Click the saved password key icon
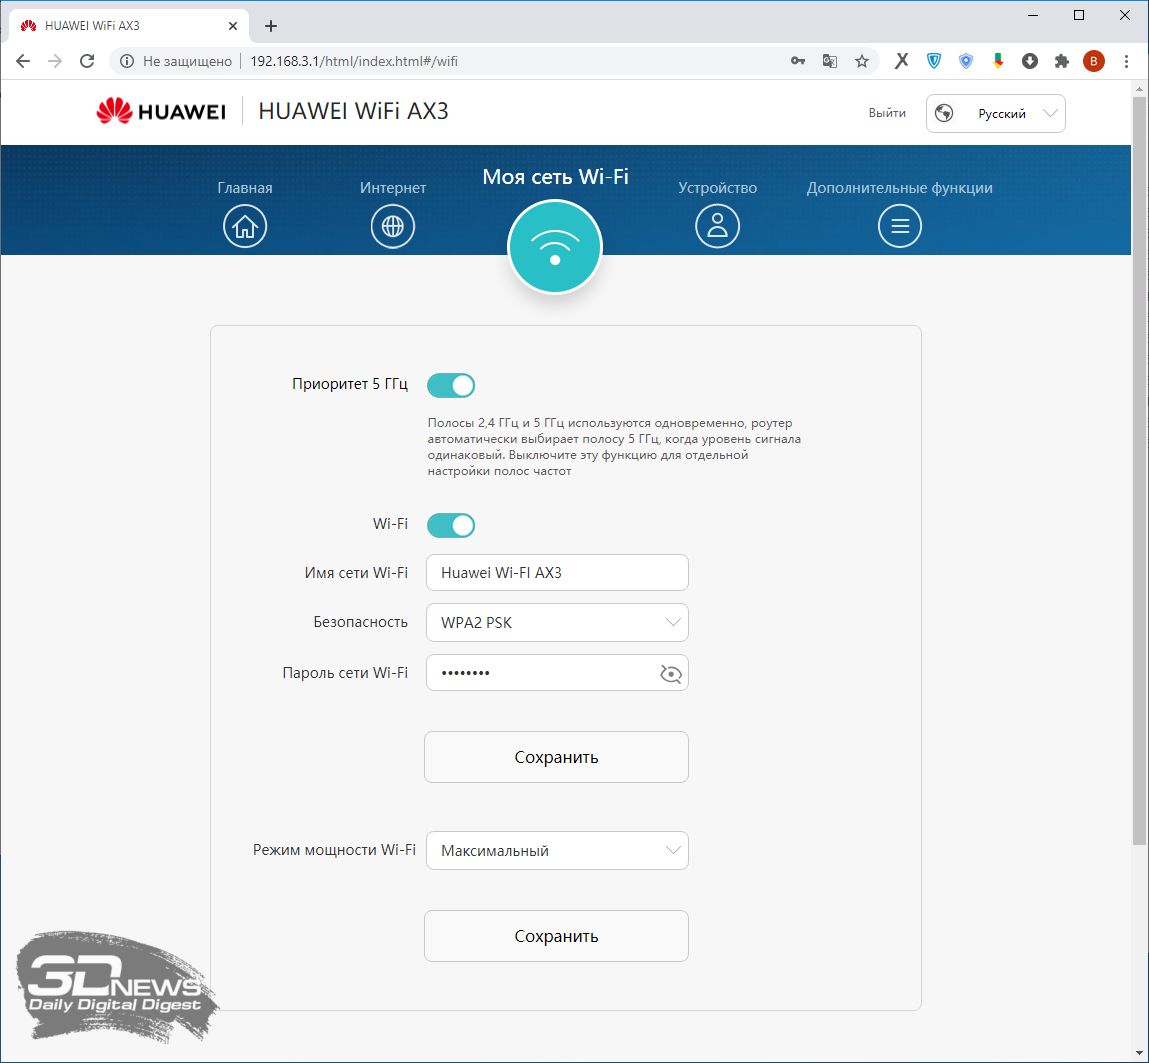 pyautogui.click(x=798, y=62)
